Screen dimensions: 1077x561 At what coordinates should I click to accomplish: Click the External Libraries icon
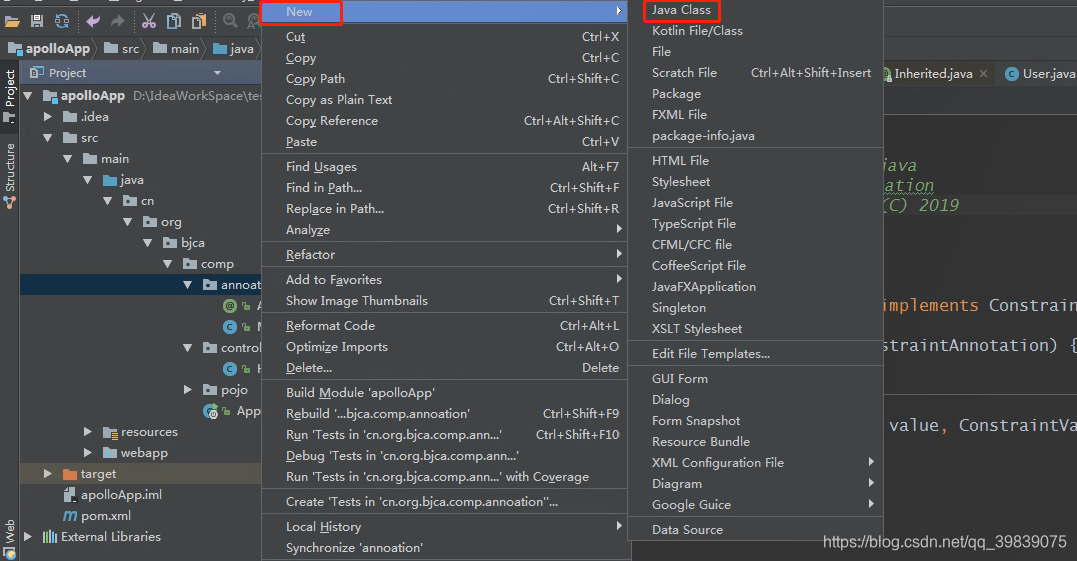49,537
